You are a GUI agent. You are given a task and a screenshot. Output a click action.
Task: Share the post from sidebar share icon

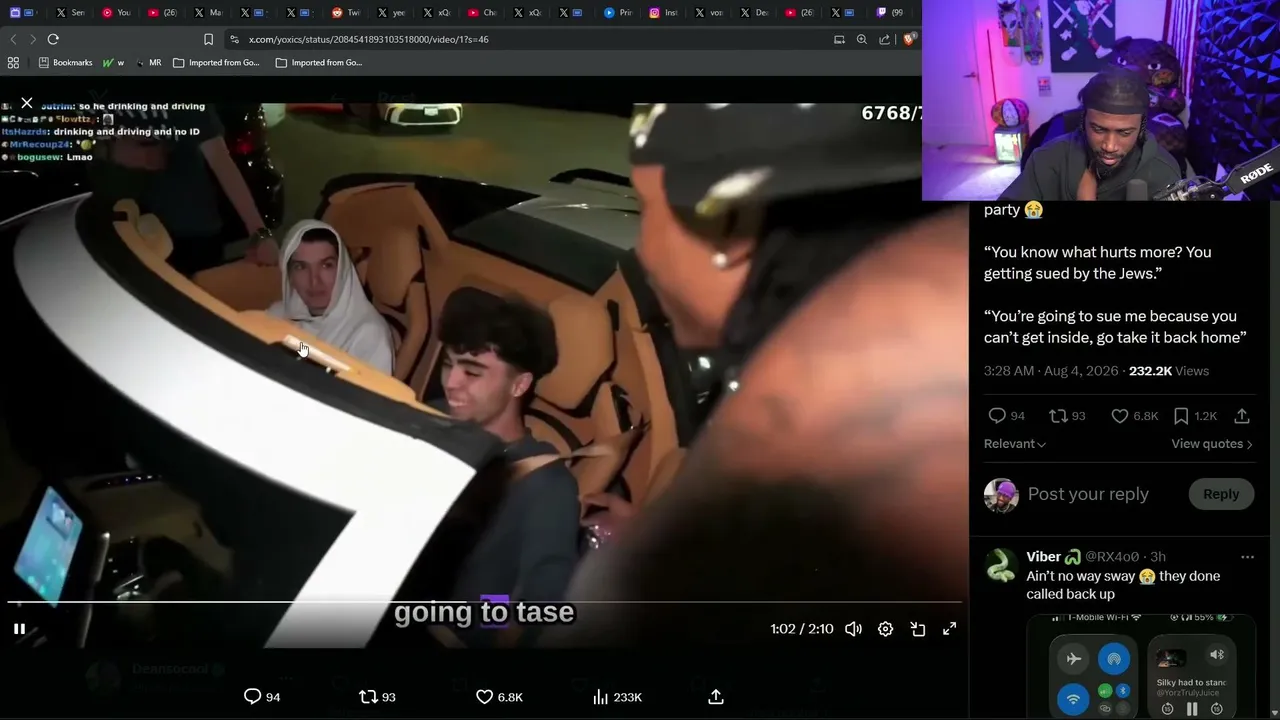(1242, 416)
